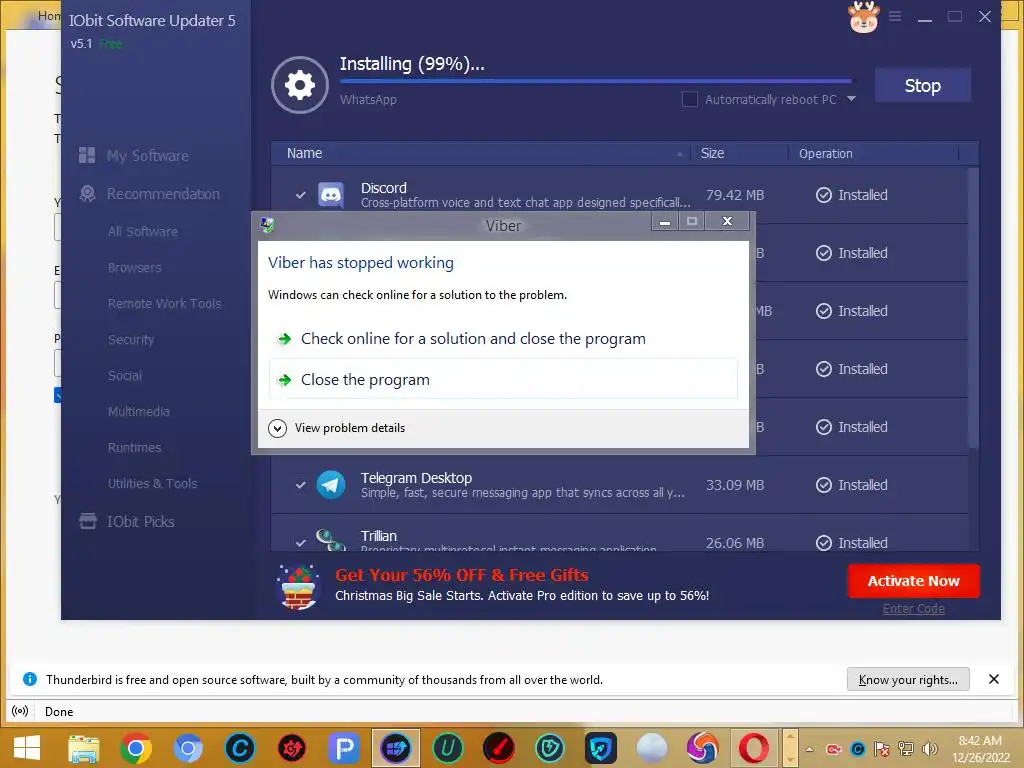
Task: Click the Action Center flag tray icon
Action: [x=881, y=748]
